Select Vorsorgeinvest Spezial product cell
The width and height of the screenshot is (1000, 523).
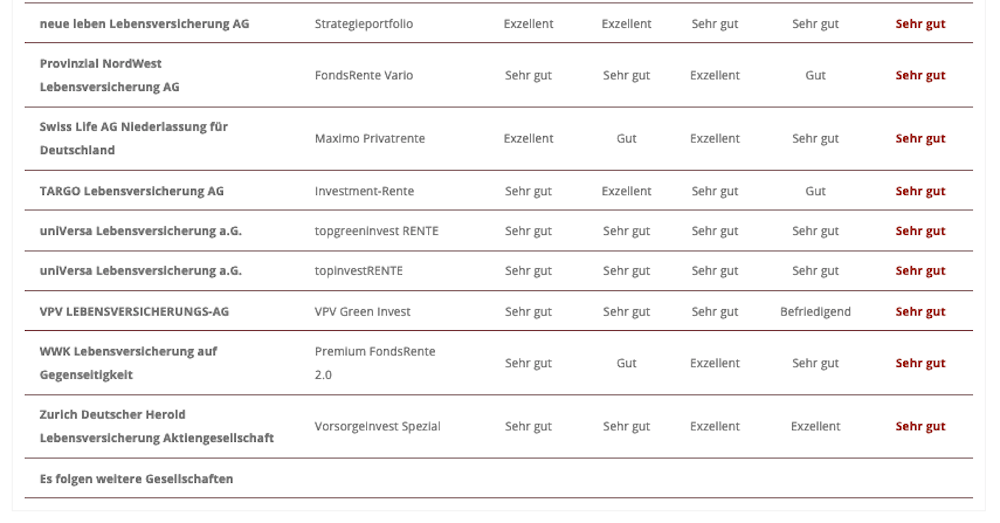pos(378,426)
